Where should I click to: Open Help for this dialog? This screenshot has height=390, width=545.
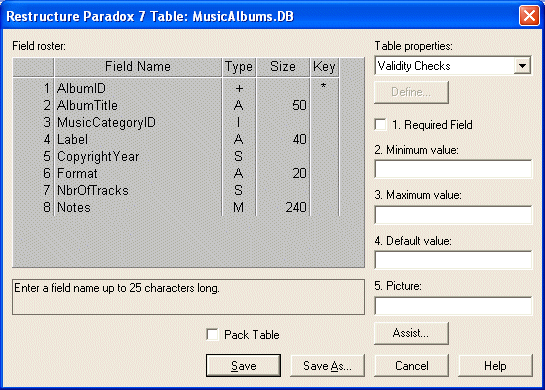click(495, 365)
